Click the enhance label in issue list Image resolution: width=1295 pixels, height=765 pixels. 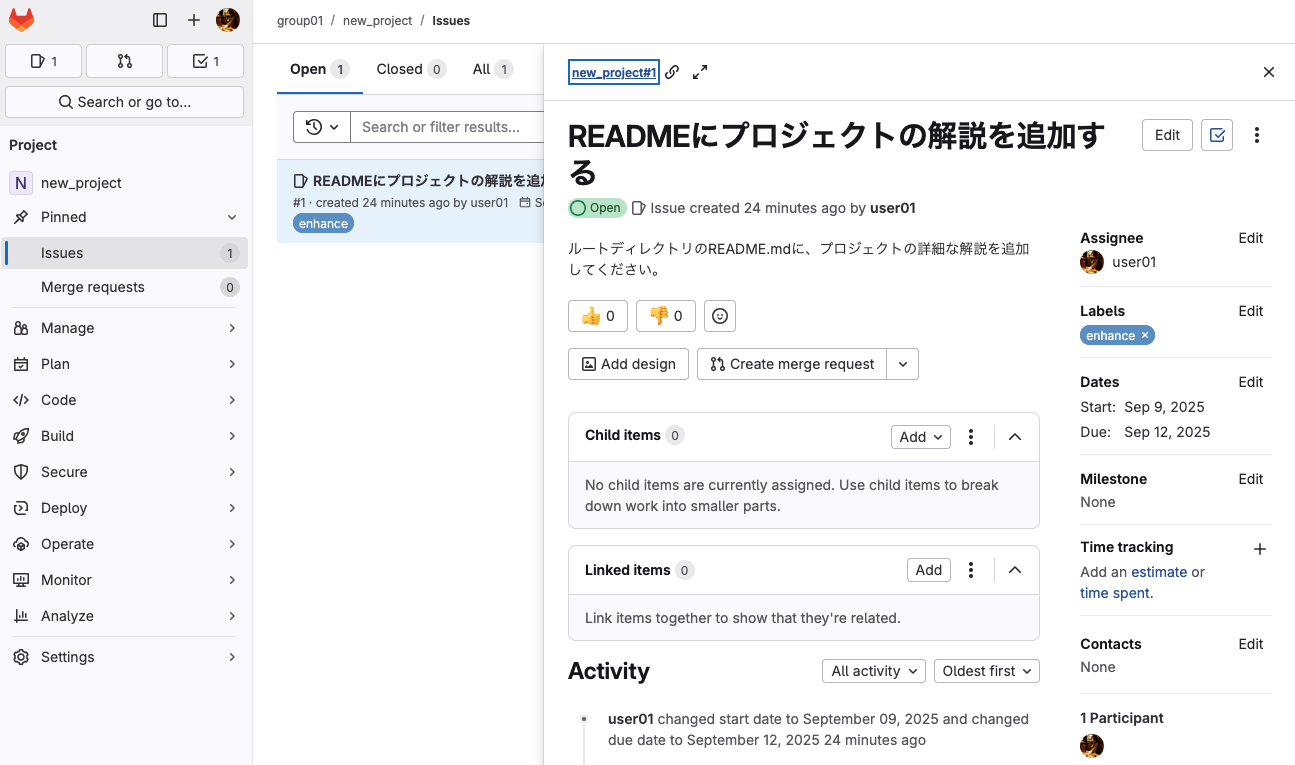(323, 224)
